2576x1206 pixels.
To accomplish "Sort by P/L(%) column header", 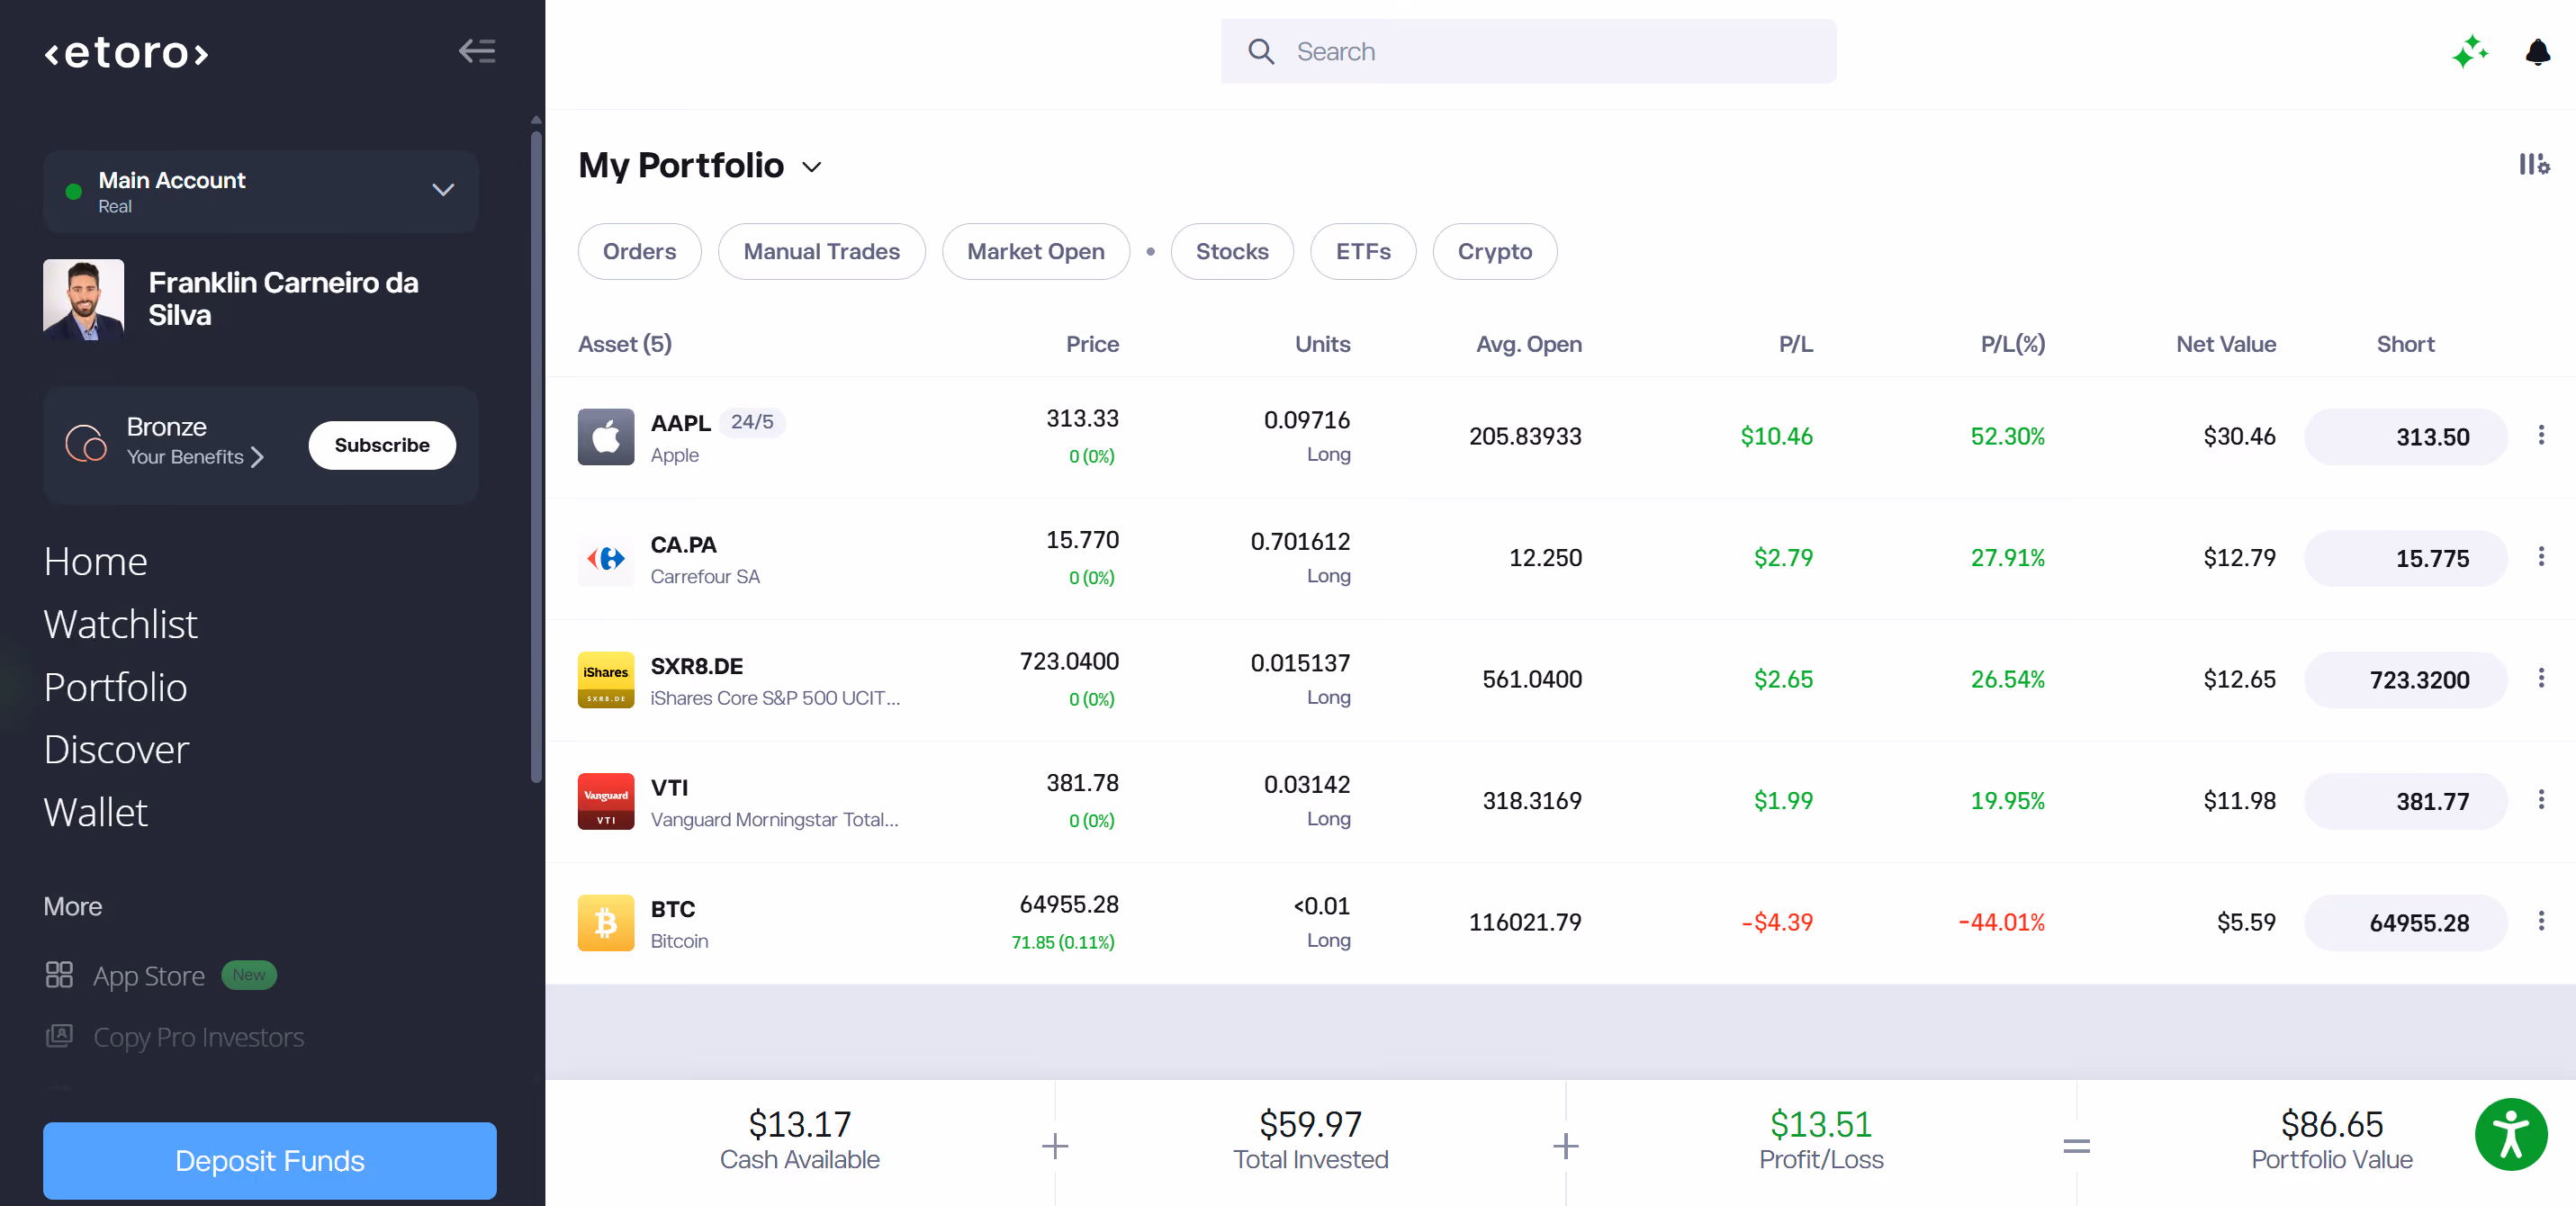I will point(2012,345).
